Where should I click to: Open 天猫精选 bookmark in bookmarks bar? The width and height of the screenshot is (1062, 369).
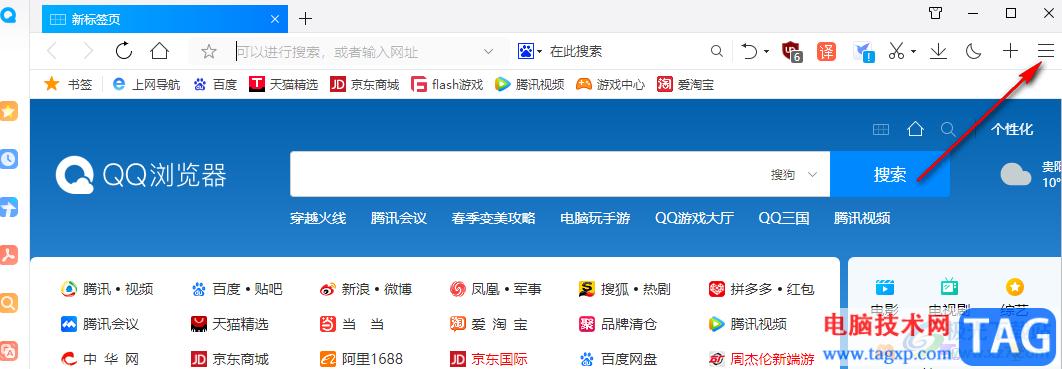[x=284, y=85]
